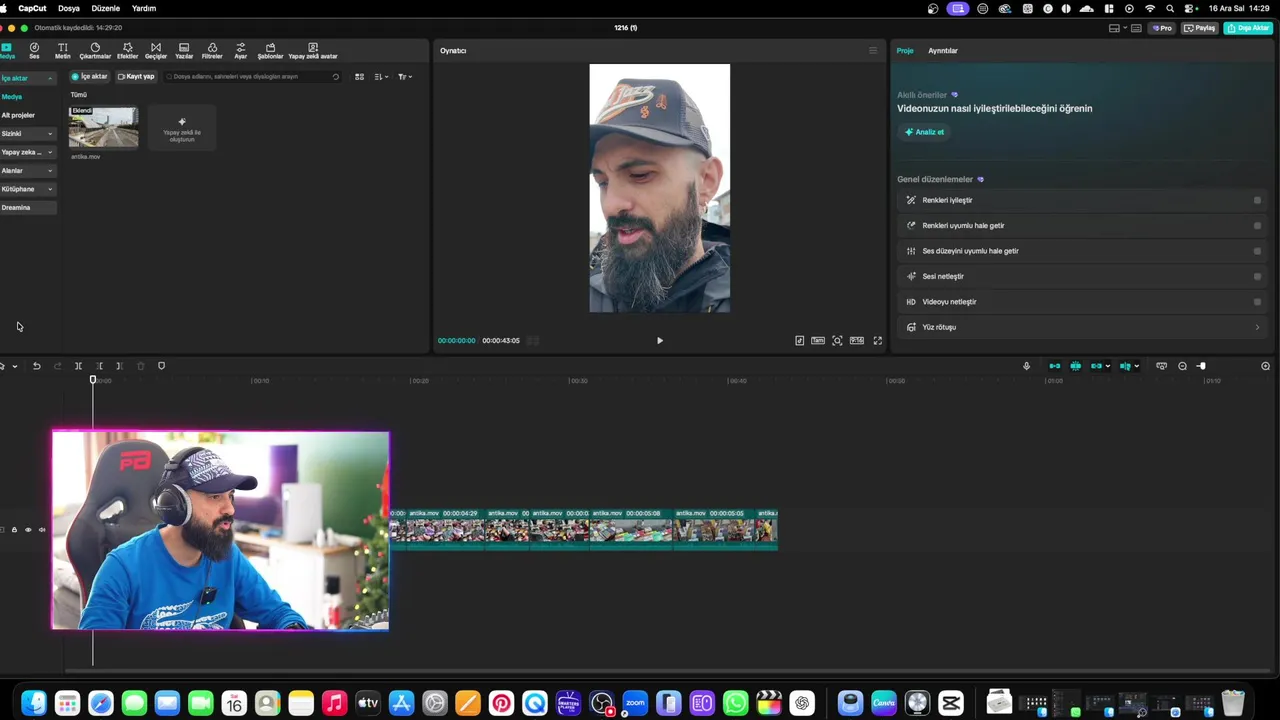Click the trash delete icon in timeline toolbar

[140, 366]
